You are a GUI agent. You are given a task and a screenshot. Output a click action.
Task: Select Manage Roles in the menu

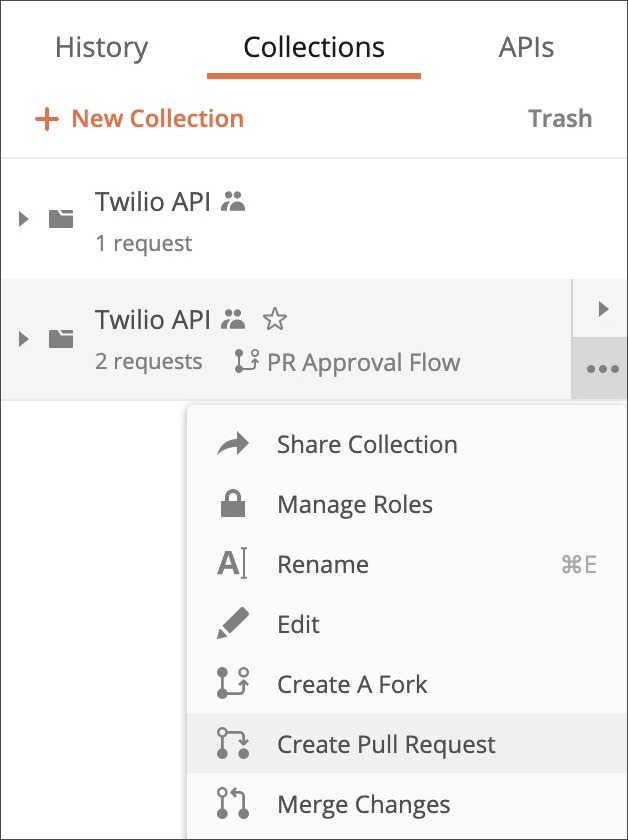pos(407,505)
